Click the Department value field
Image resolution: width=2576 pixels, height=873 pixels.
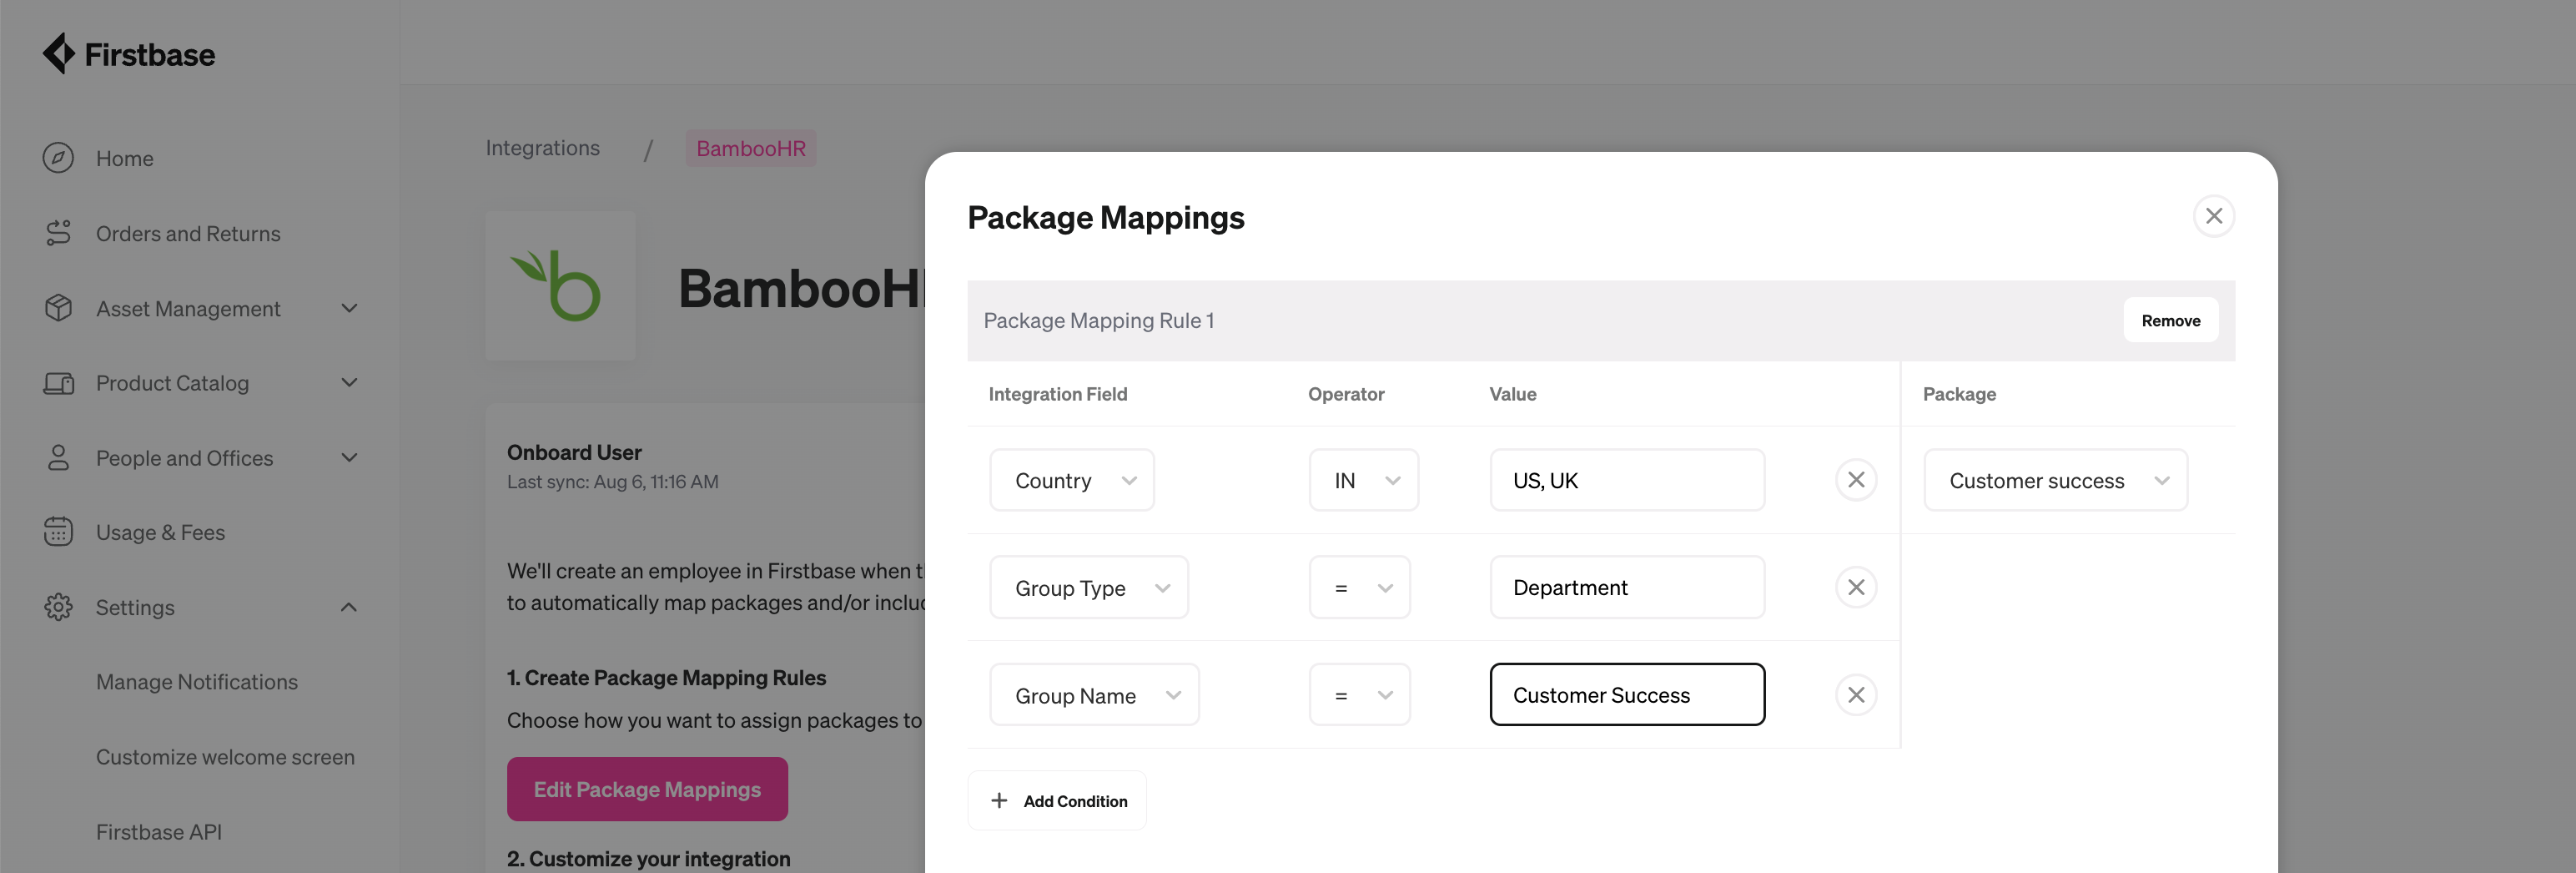[1627, 588]
